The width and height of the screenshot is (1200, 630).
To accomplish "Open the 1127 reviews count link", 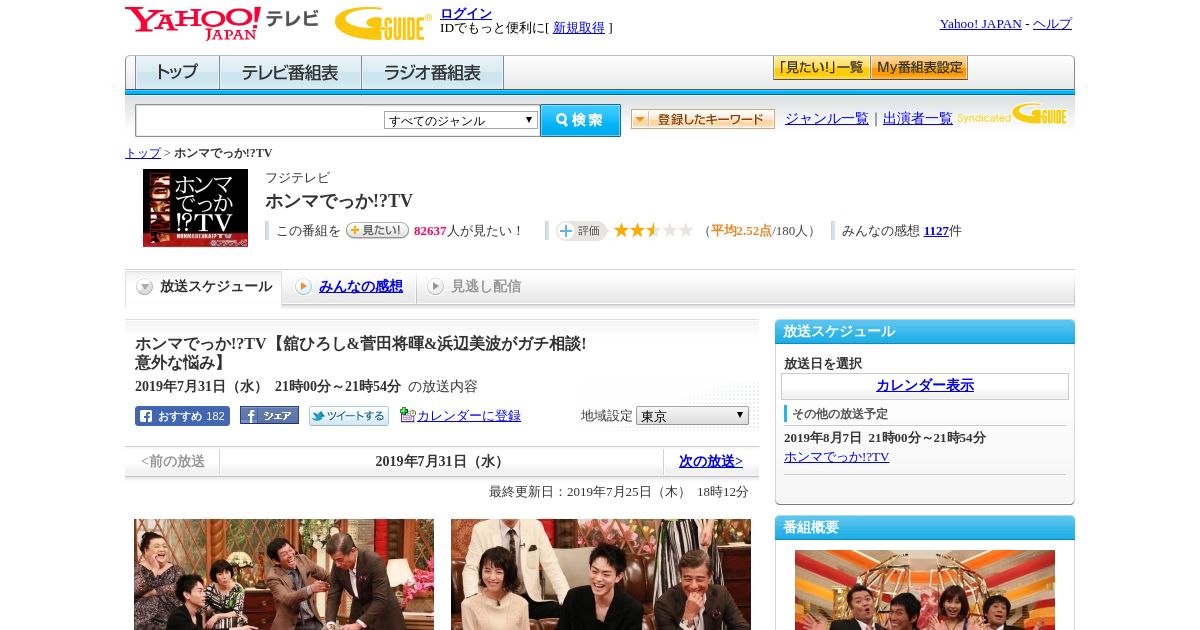I will click(x=936, y=231).
